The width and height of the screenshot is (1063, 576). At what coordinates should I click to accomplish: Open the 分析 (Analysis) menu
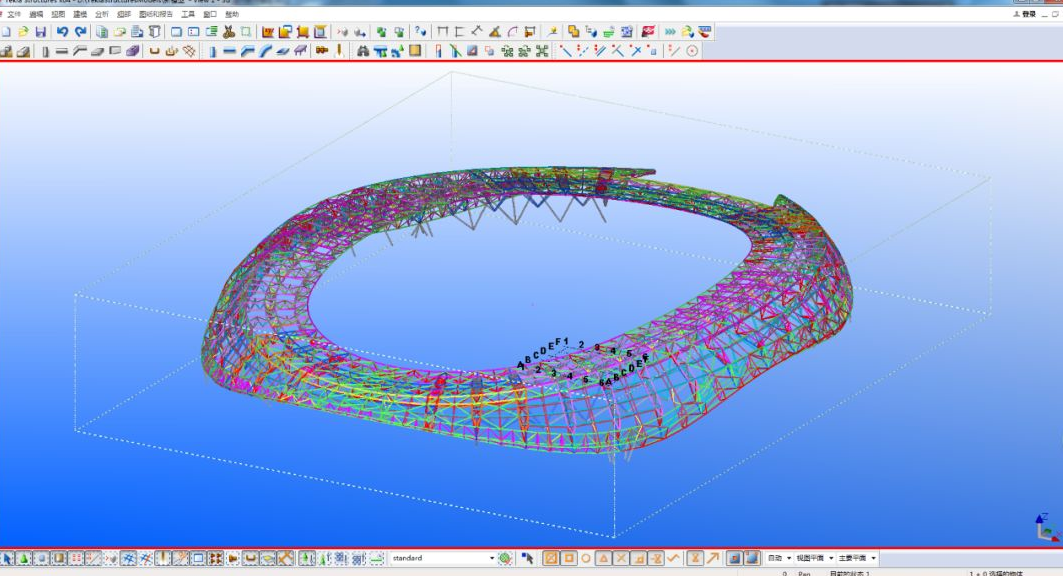tap(102, 14)
